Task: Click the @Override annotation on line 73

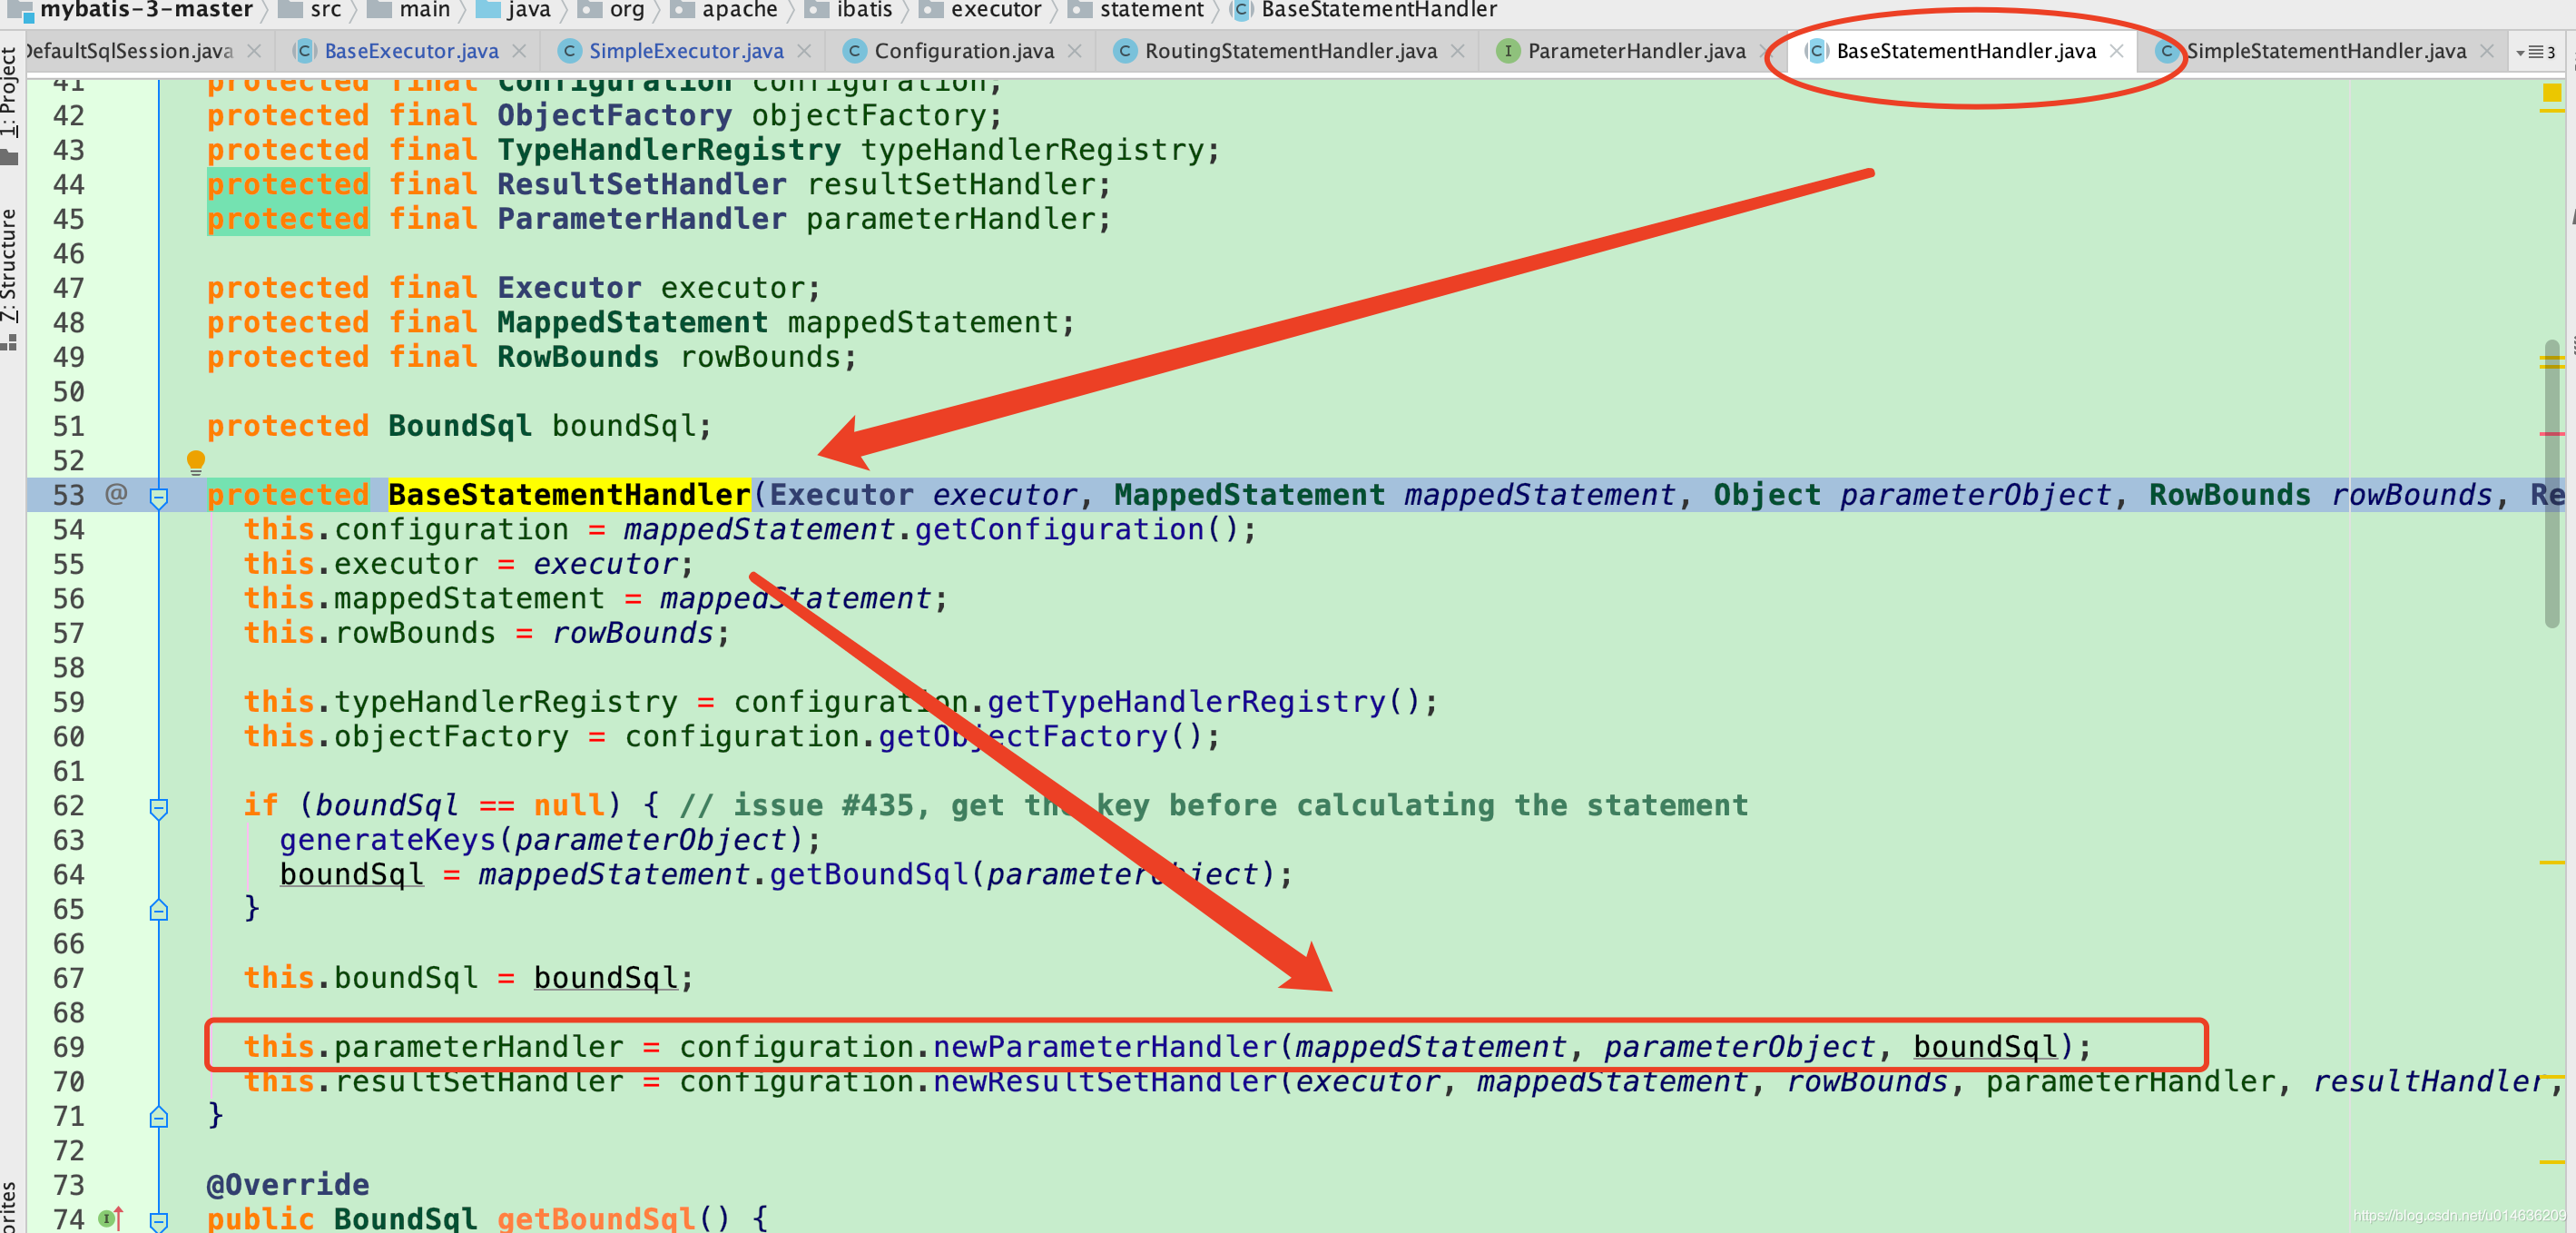Action: [288, 1185]
